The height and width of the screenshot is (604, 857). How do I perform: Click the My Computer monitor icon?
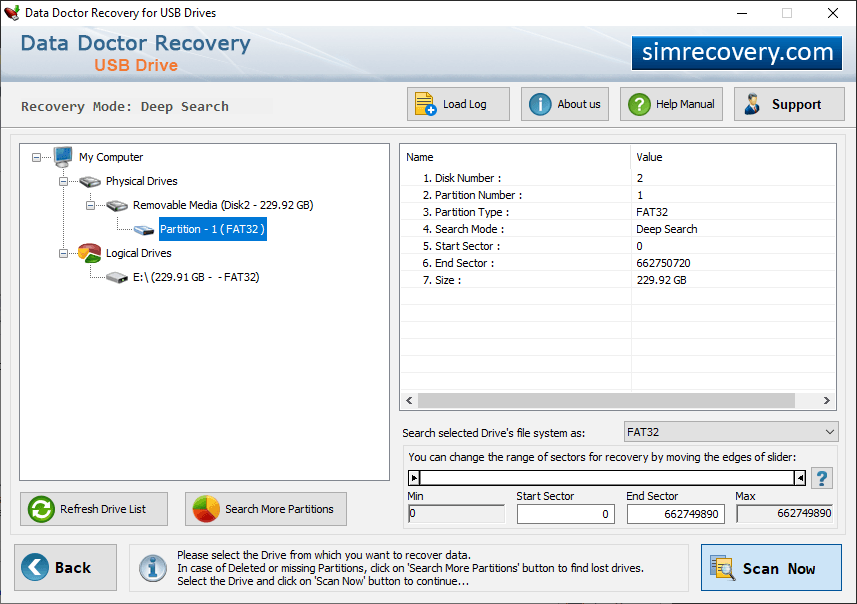pos(63,156)
